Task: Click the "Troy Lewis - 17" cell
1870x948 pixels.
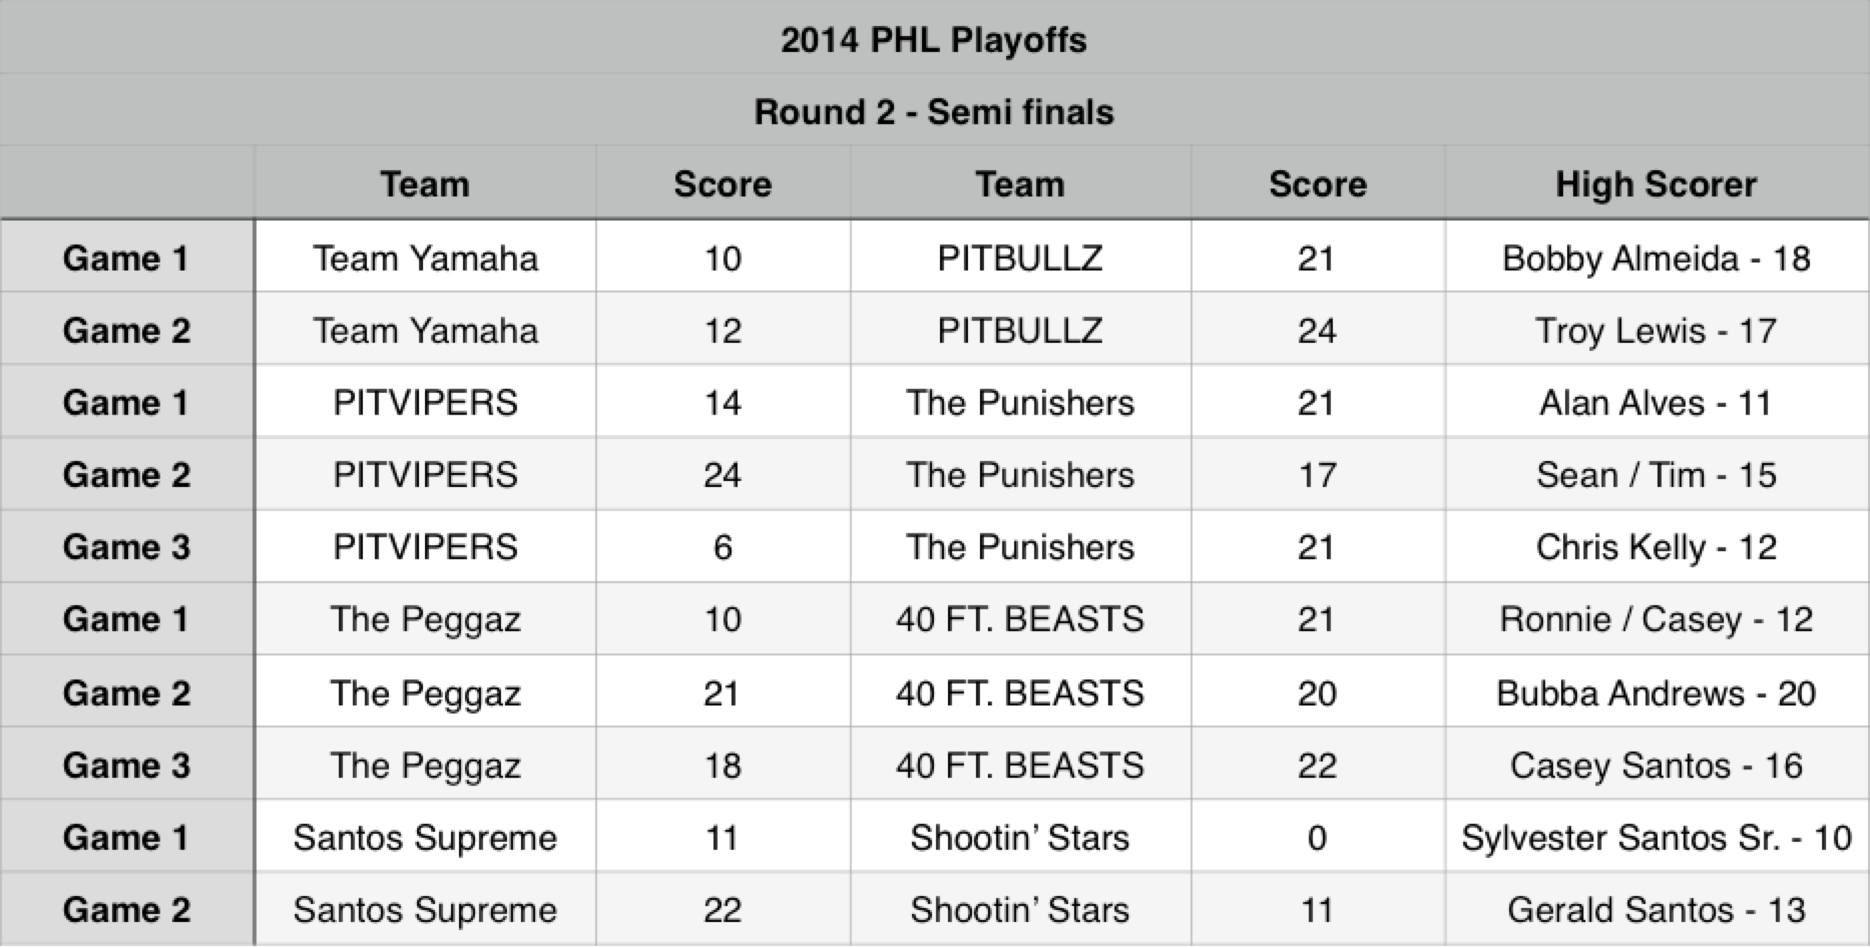Action: point(1656,331)
